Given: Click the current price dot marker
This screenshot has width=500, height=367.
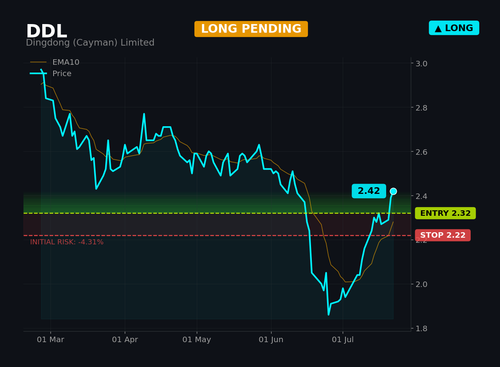Looking at the screenshot, I should pos(393,191).
